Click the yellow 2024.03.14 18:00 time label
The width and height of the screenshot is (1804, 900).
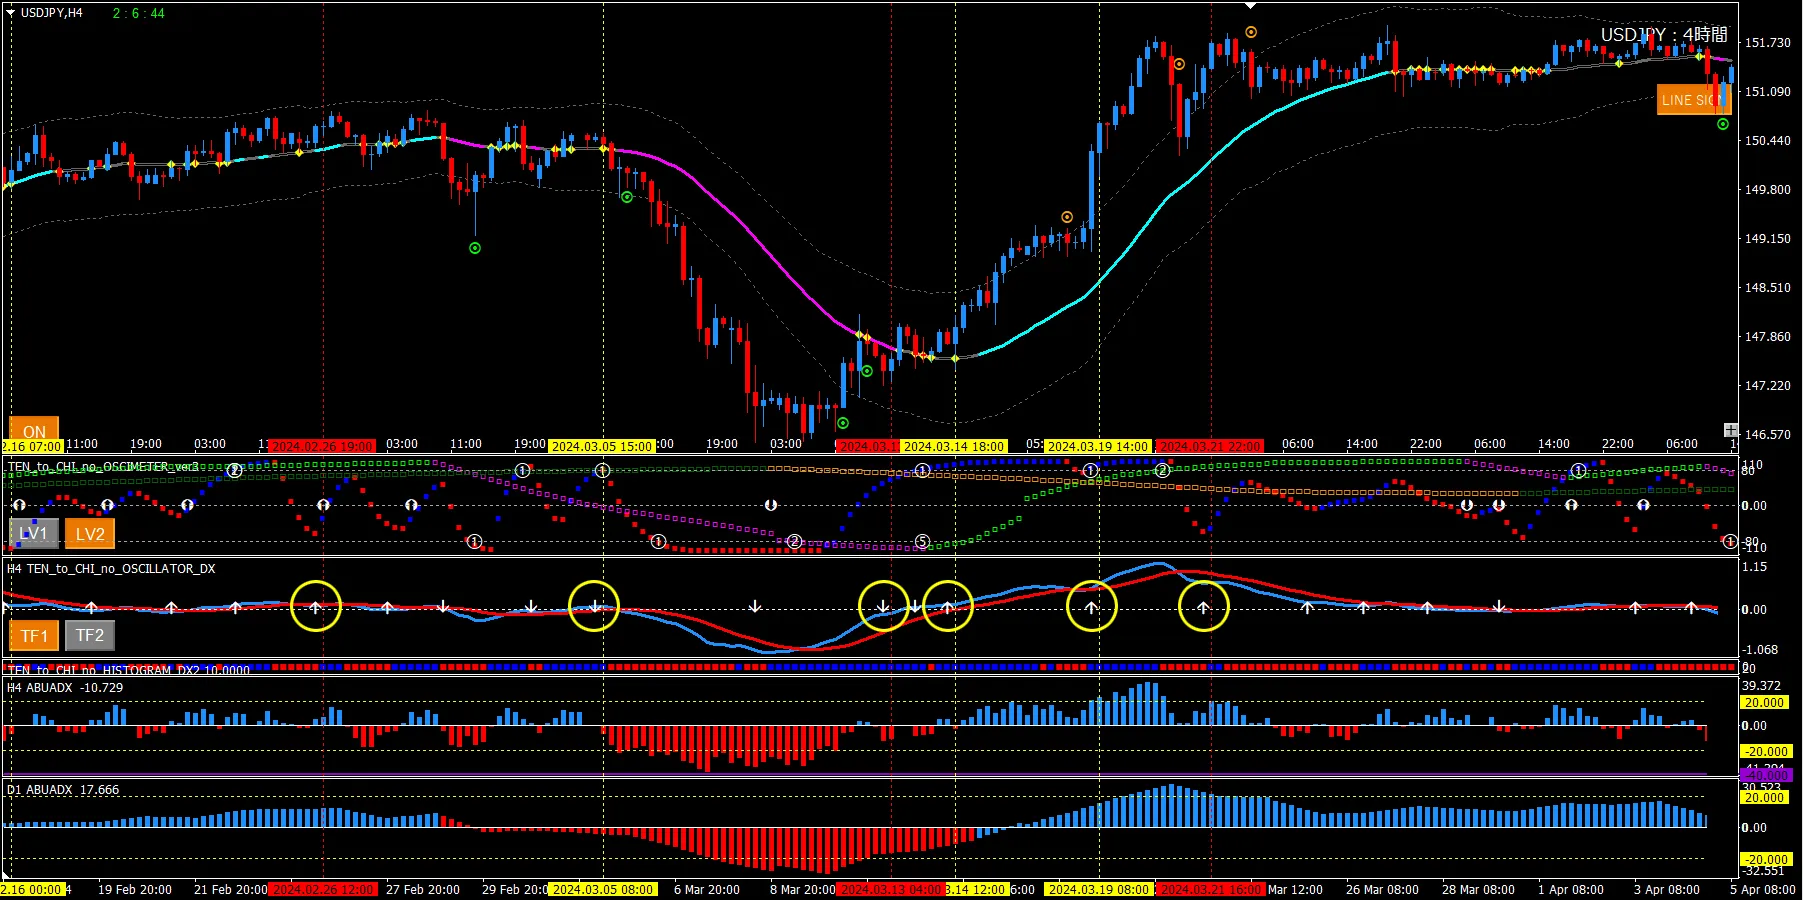(x=954, y=446)
